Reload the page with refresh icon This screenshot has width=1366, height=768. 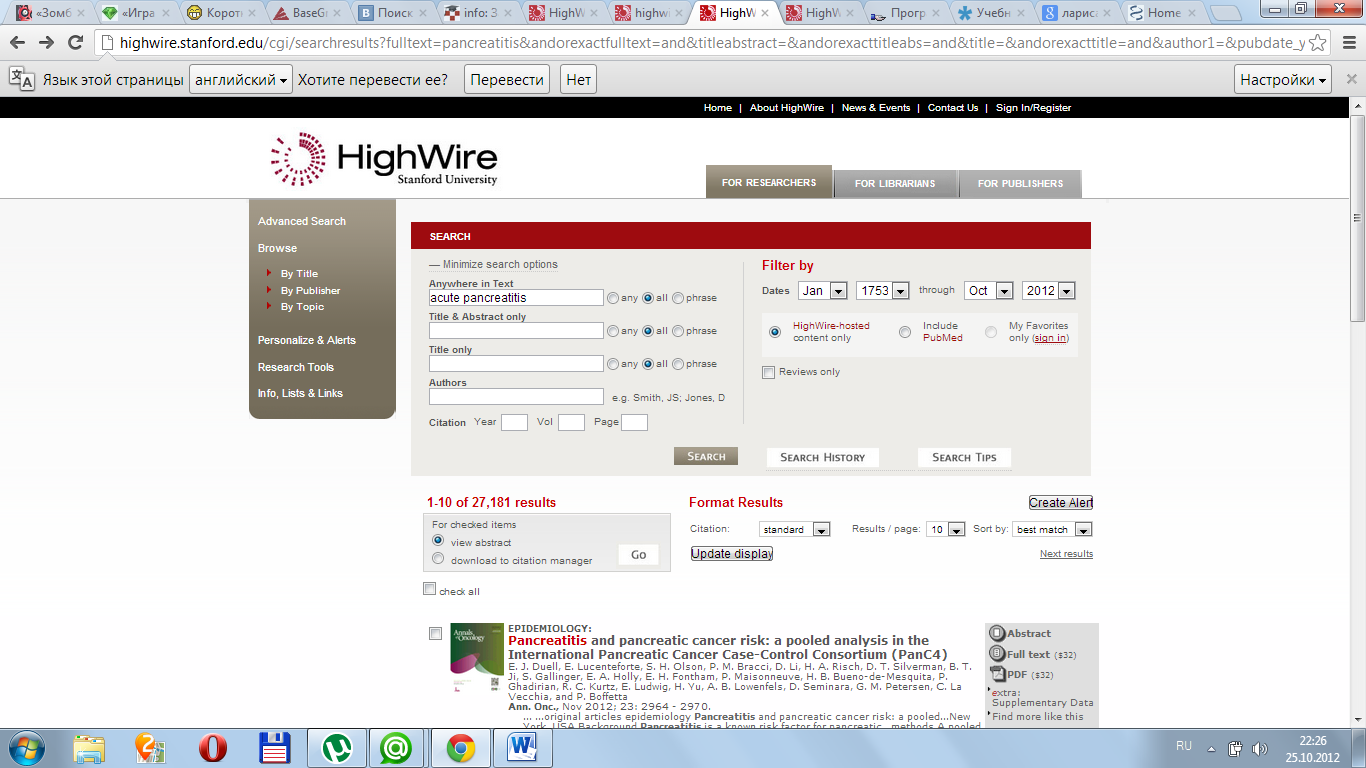point(75,43)
